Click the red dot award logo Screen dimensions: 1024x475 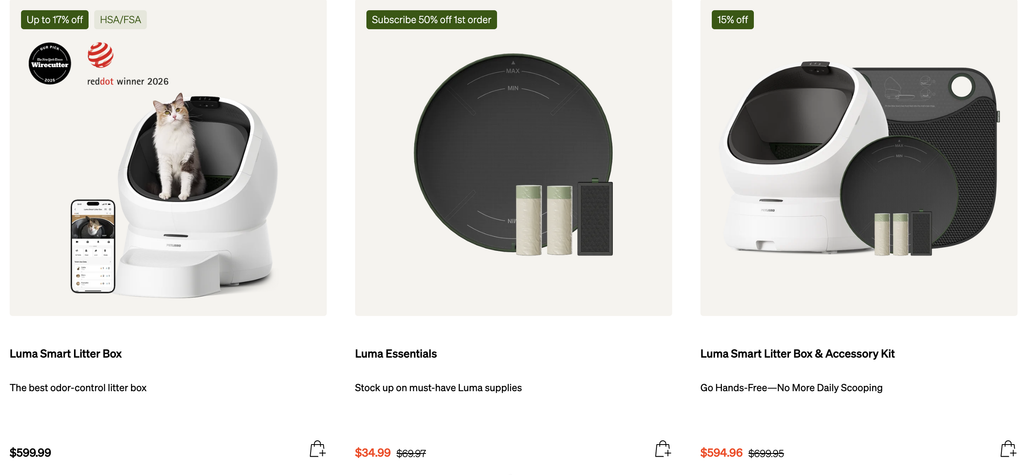(101, 56)
